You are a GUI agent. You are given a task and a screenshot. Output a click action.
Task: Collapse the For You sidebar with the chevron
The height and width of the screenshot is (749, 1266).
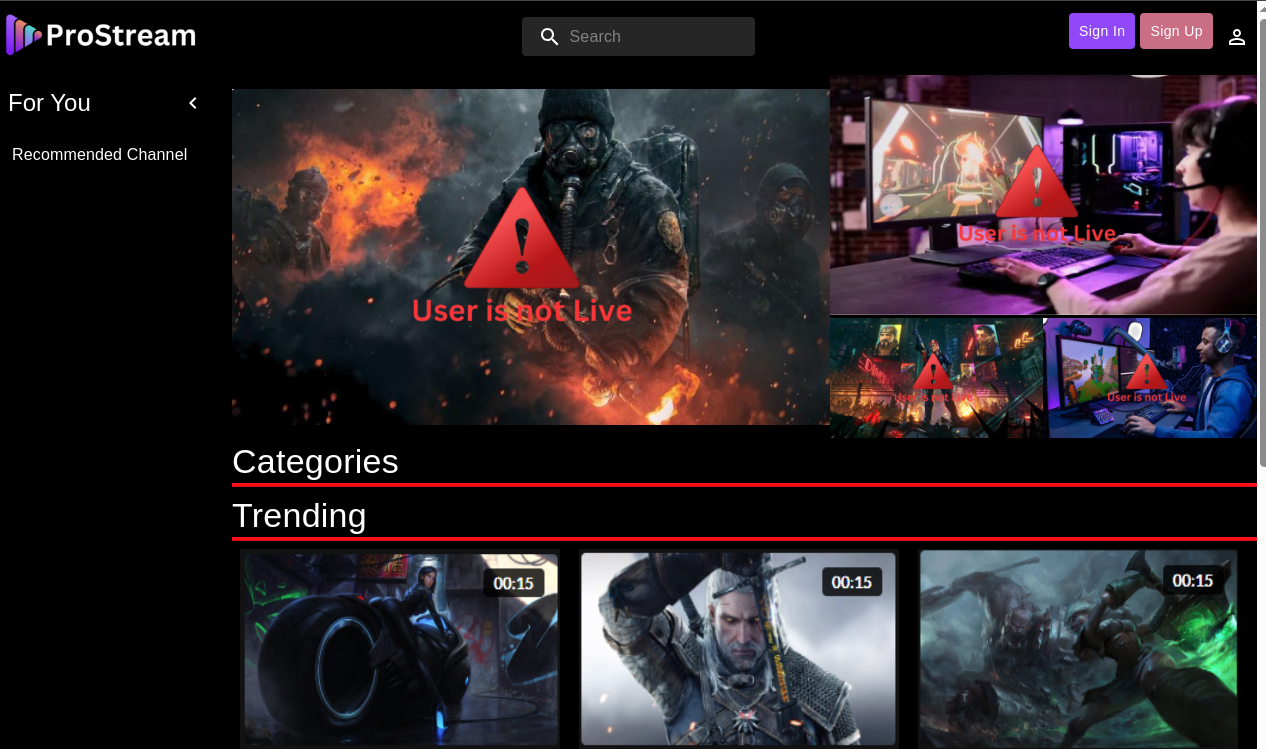(192, 102)
